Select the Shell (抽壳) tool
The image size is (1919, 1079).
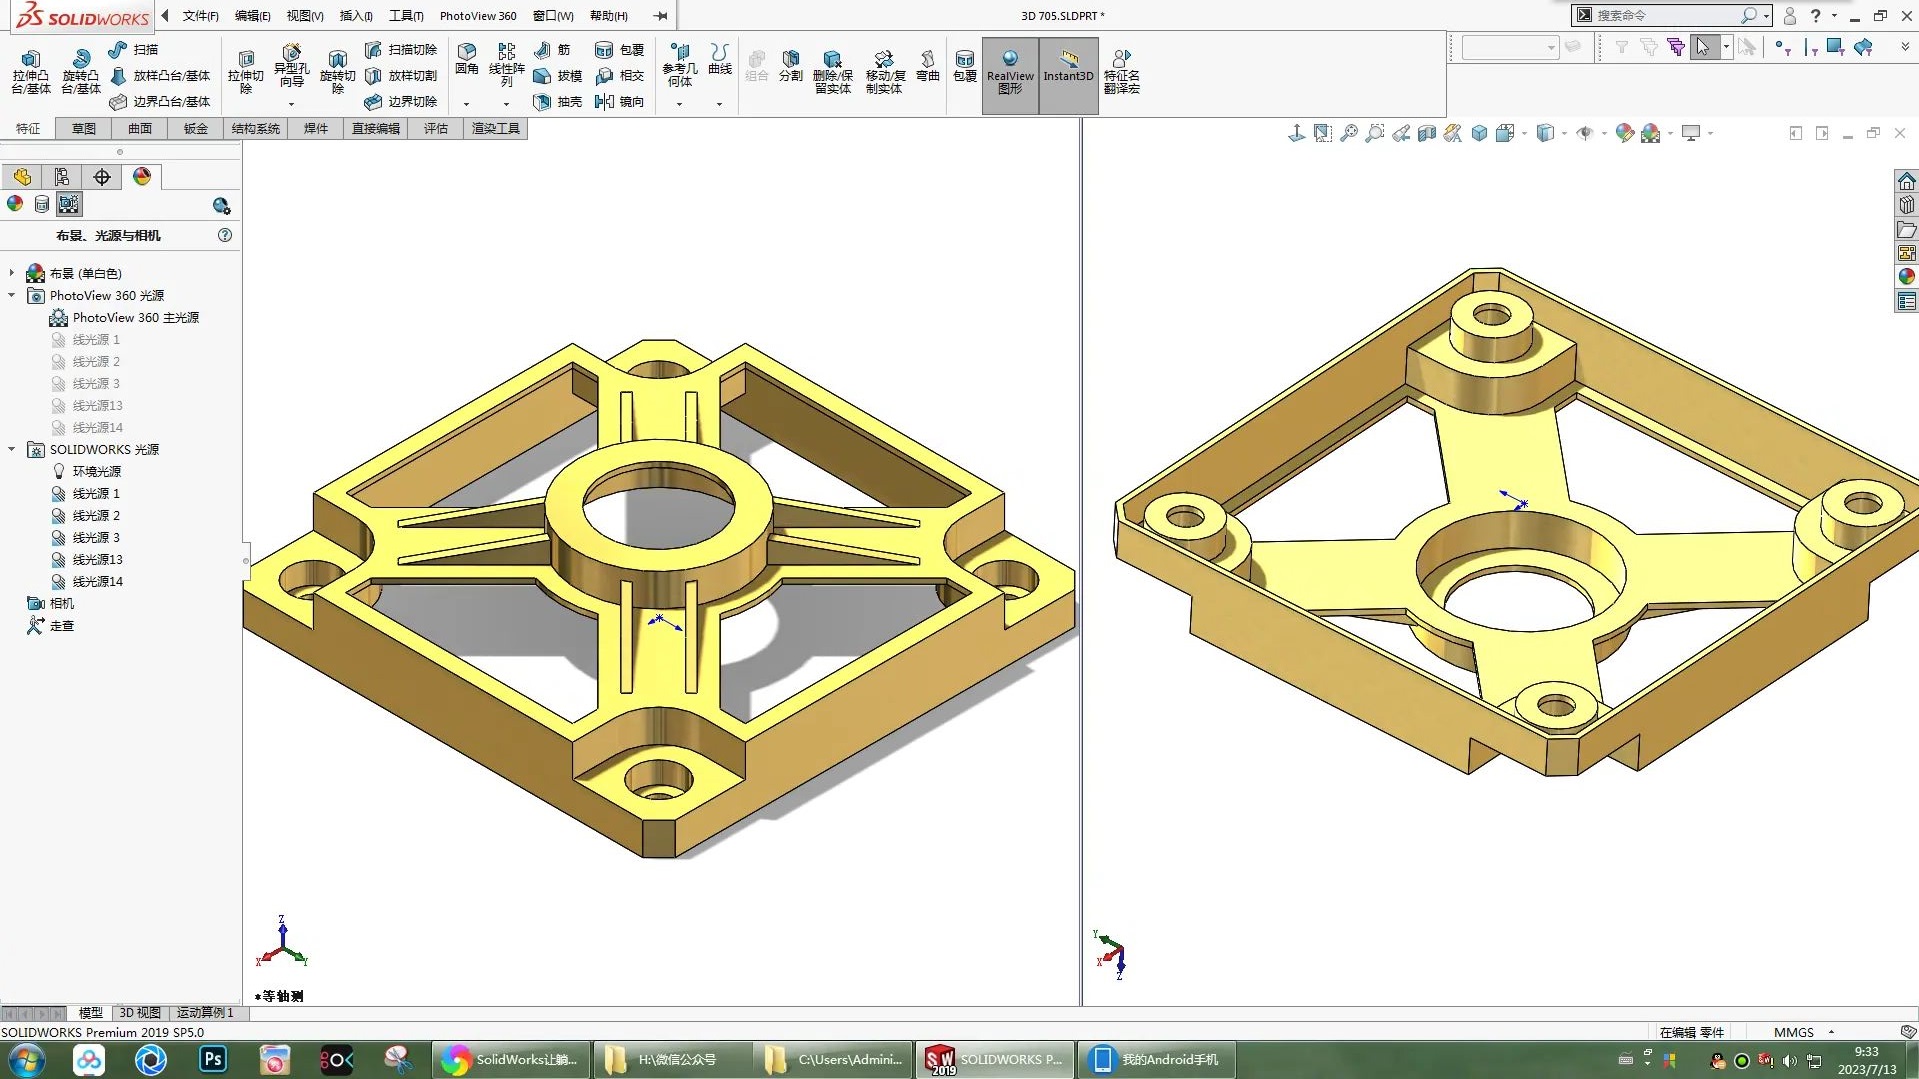click(558, 101)
